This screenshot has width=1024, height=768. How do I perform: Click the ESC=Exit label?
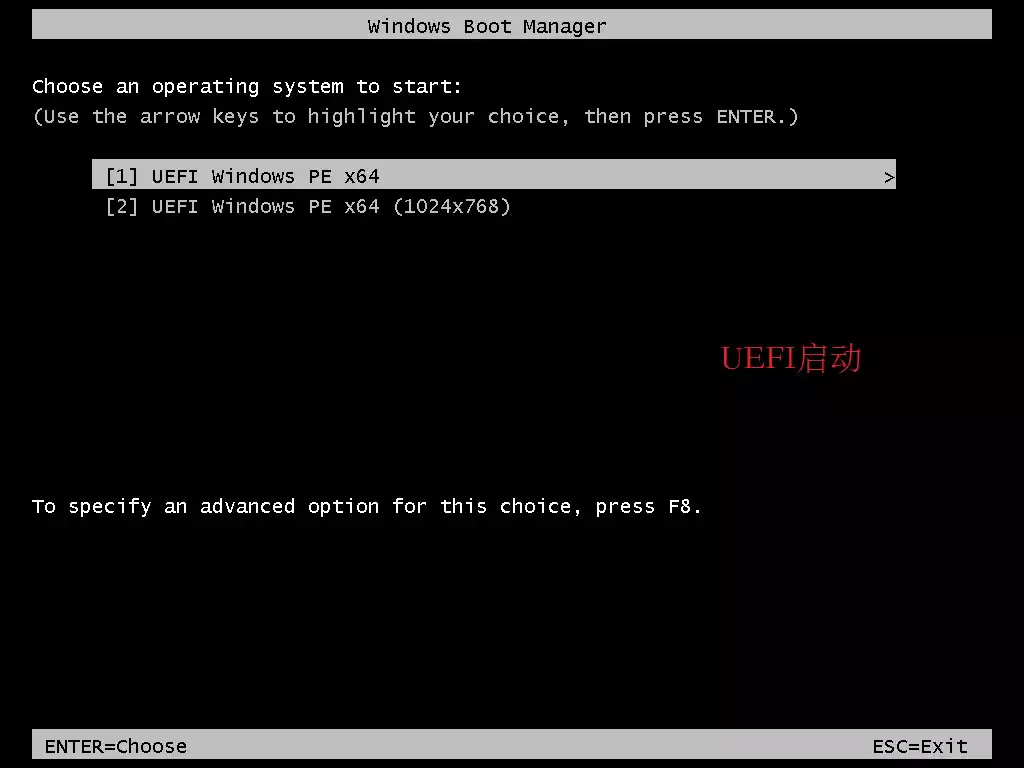pos(920,746)
